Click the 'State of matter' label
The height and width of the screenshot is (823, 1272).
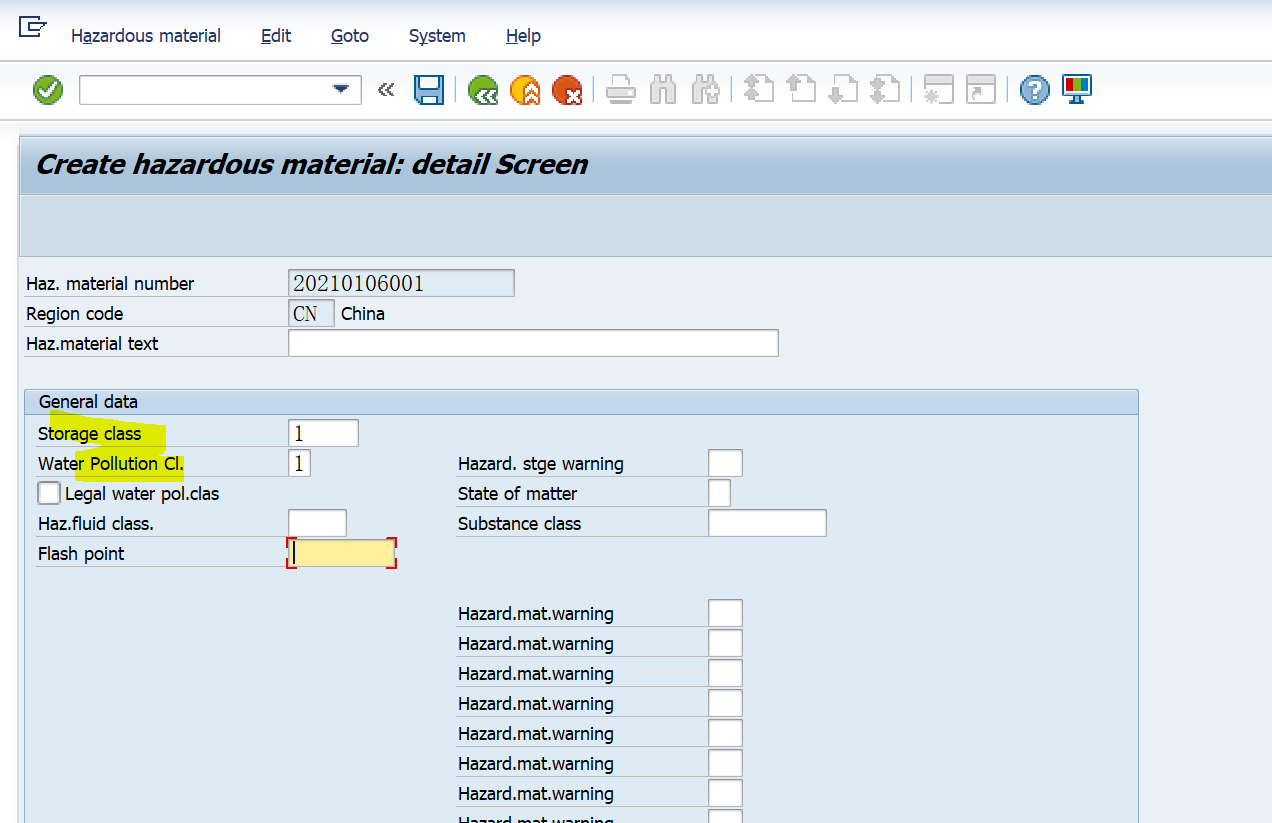[x=517, y=493]
